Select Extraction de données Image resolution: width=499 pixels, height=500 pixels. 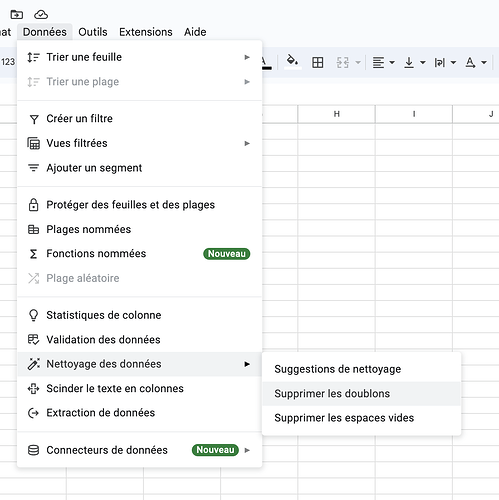click(140, 413)
